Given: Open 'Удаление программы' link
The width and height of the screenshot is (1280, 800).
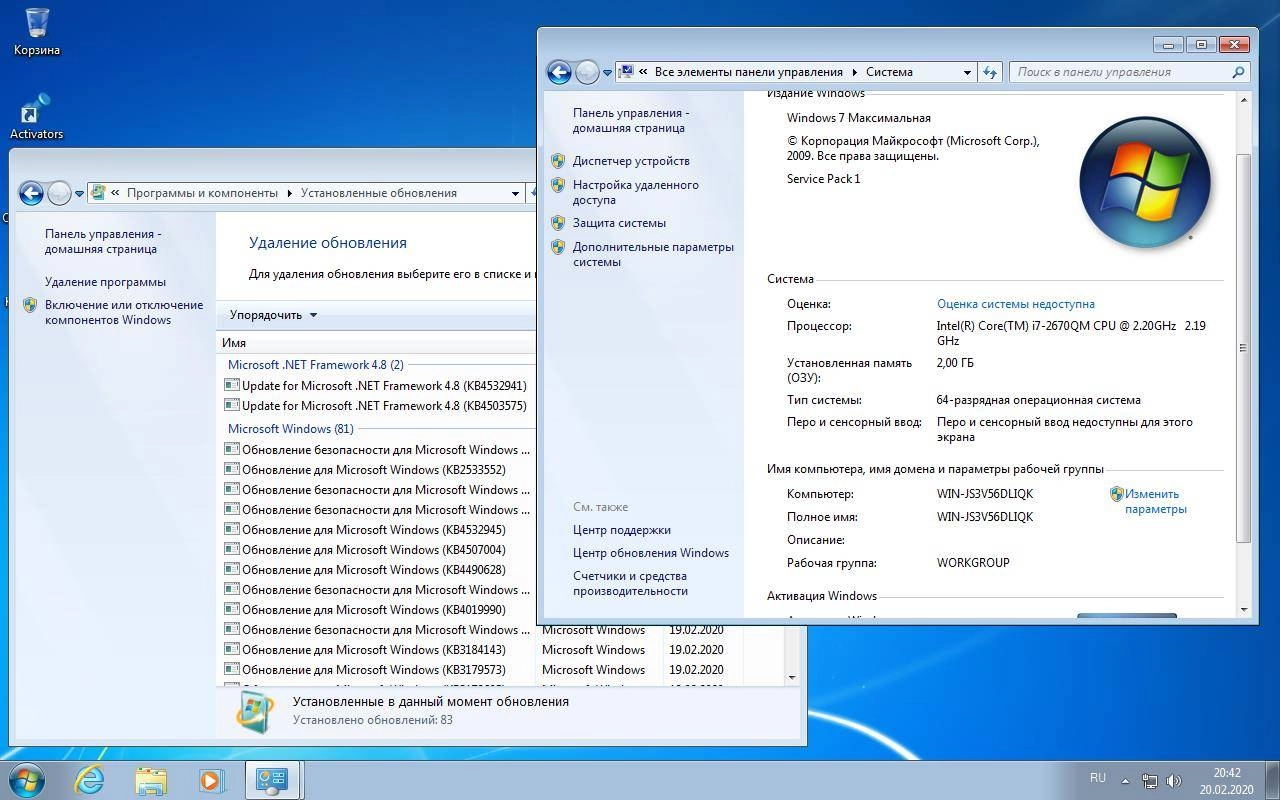Looking at the screenshot, I should tap(105, 282).
